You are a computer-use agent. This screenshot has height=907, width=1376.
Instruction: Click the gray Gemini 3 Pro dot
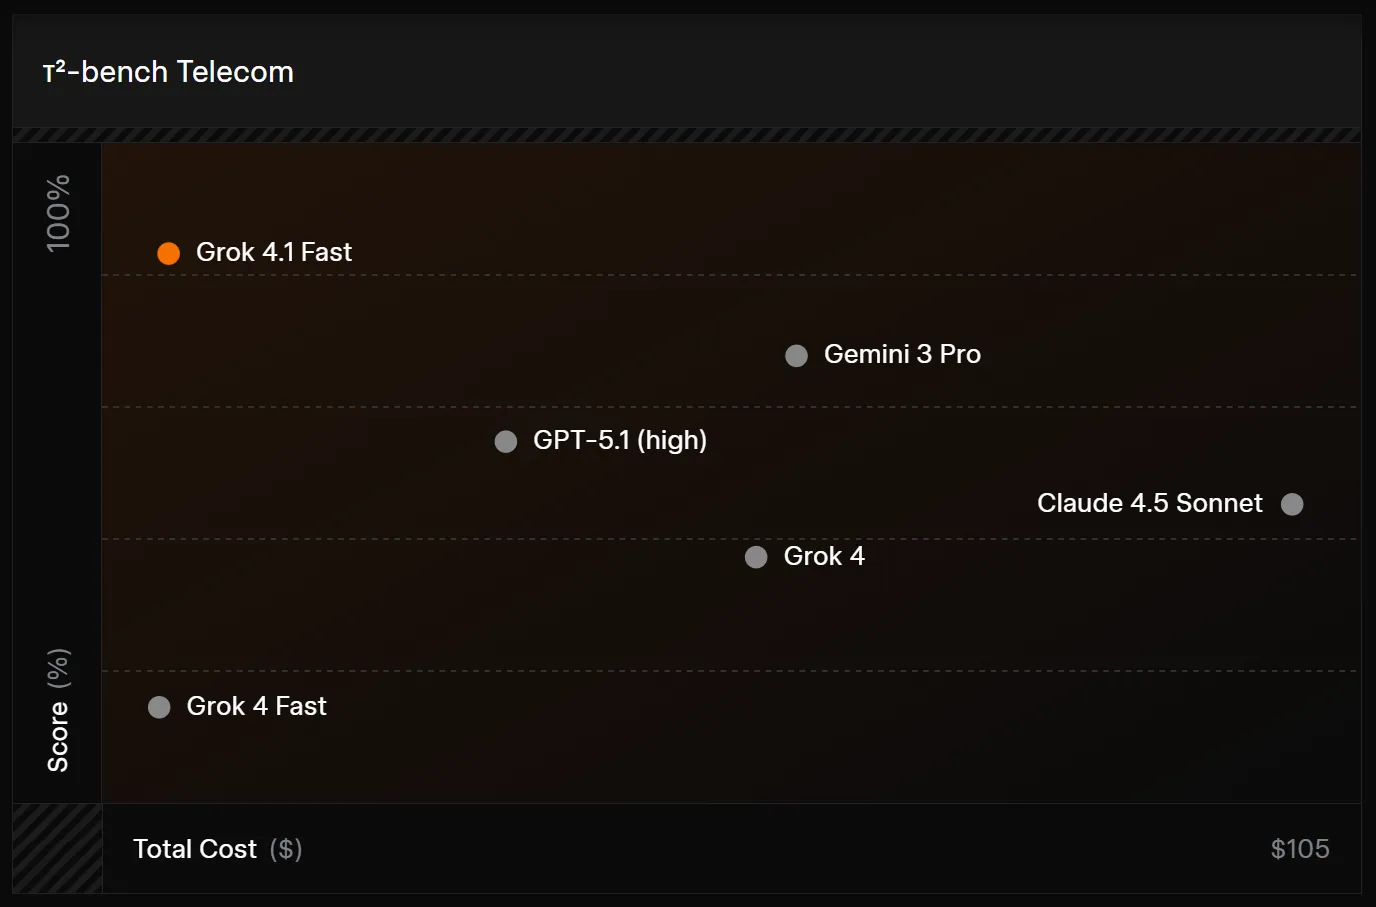[796, 356]
